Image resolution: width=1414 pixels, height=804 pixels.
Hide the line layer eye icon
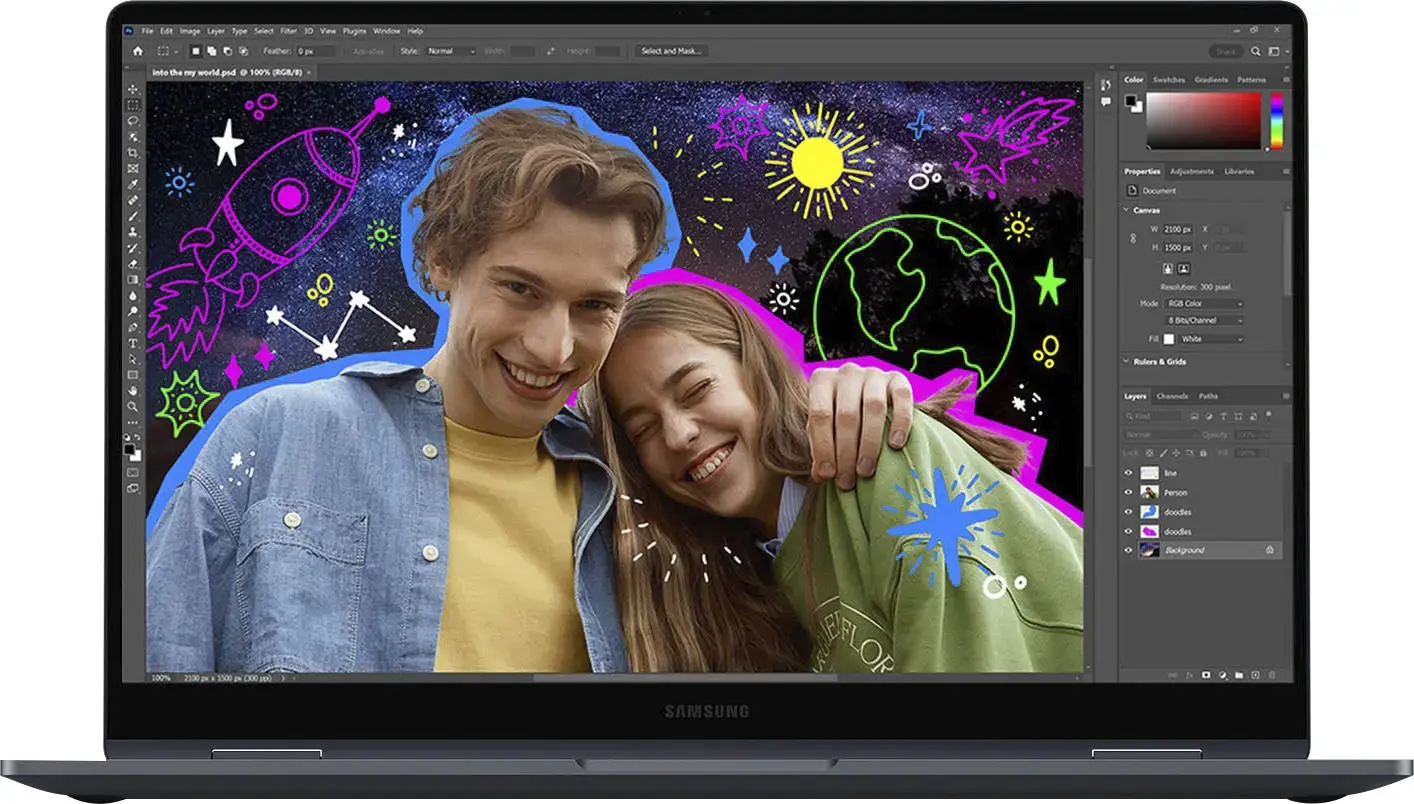tap(1128, 473)
